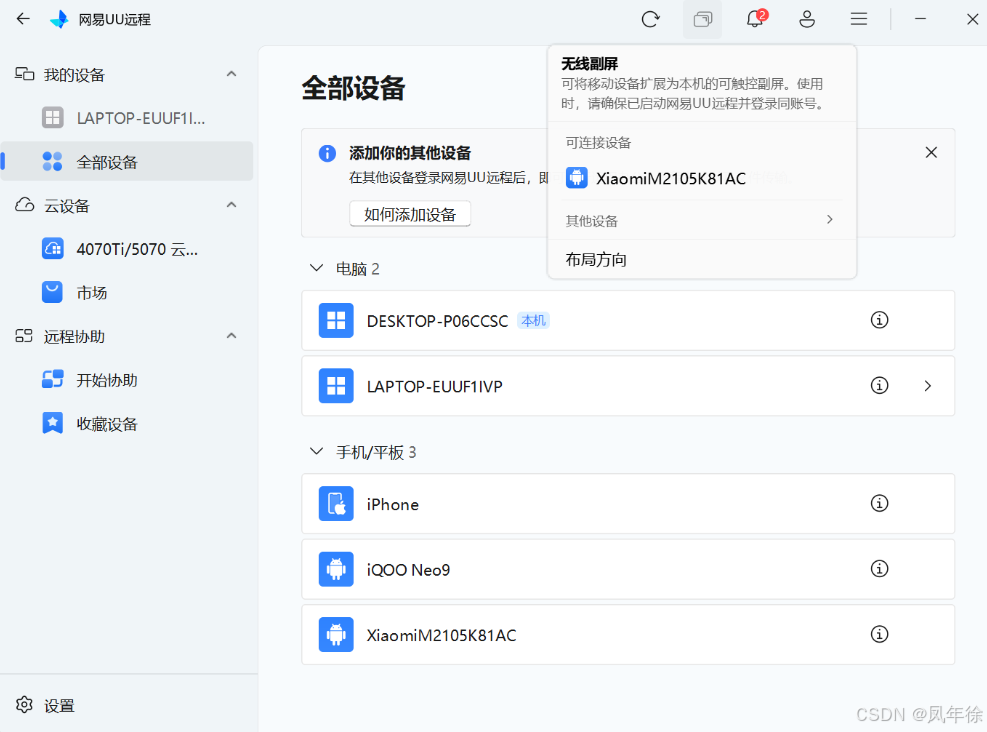This screenshot has height=732, width=987.
Task: Click the 网易UU远程 logo icon
Action: [x=59, y=20]
